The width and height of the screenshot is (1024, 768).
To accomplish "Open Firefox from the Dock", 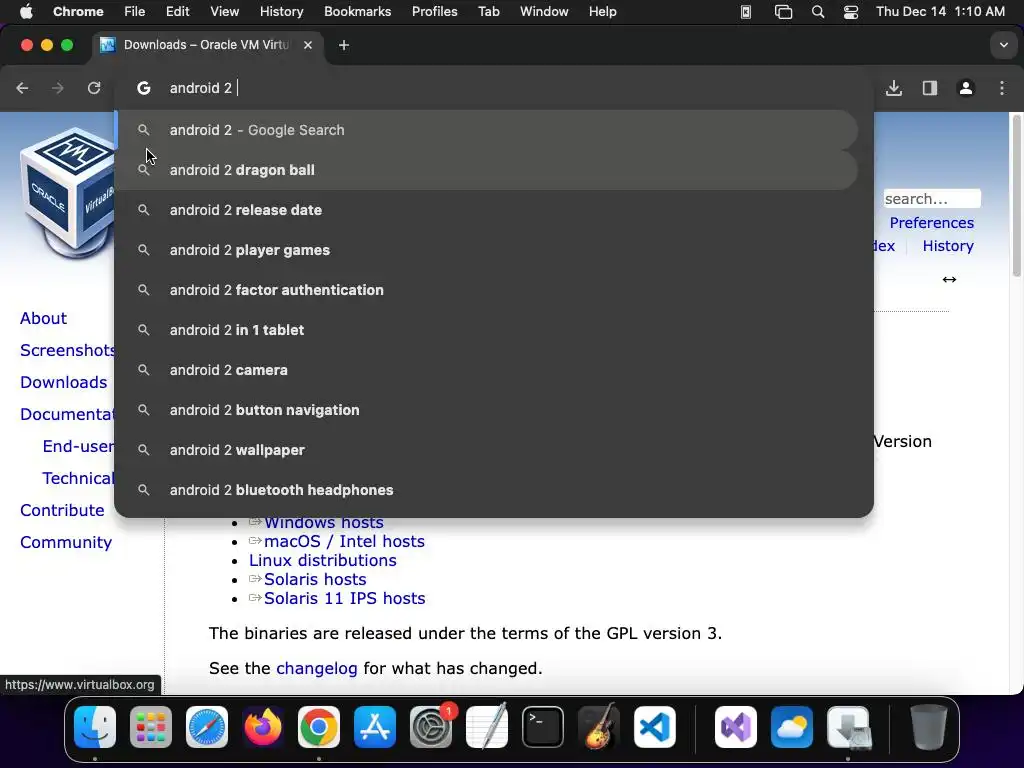I will 263,727.
